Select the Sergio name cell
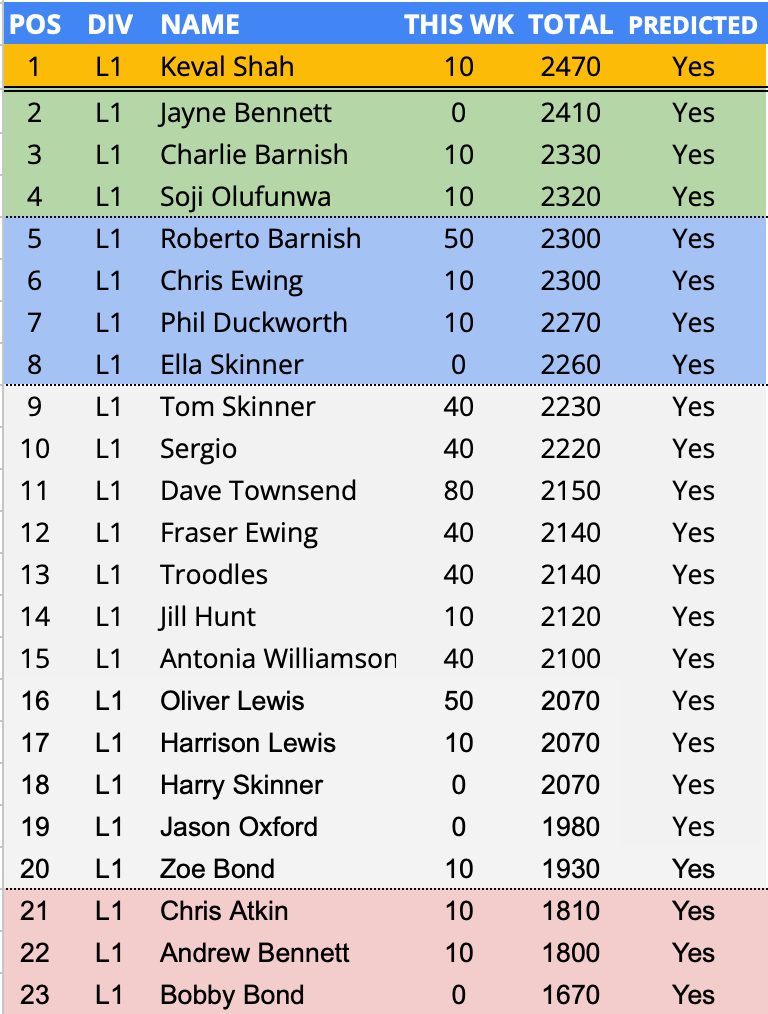 199,449
